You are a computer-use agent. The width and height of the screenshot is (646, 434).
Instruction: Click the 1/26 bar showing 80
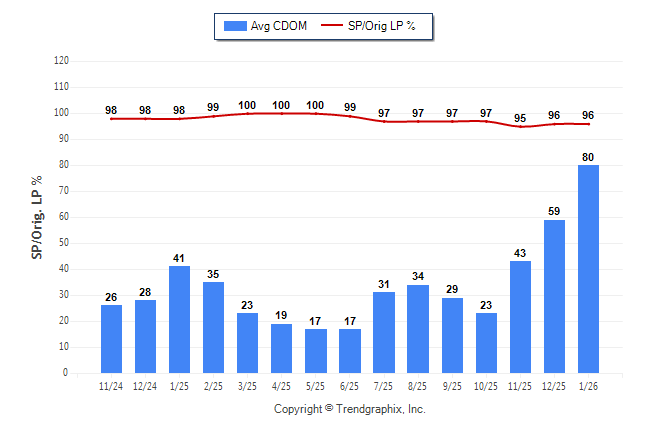588,269
